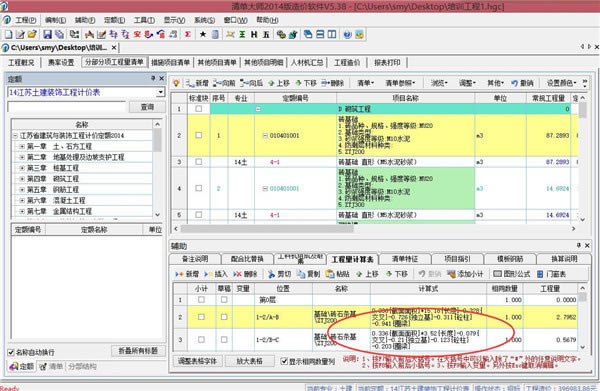Viewport: 600px width, 391px height.
Task: Open the 工具(T) menu
Action: 144,20
